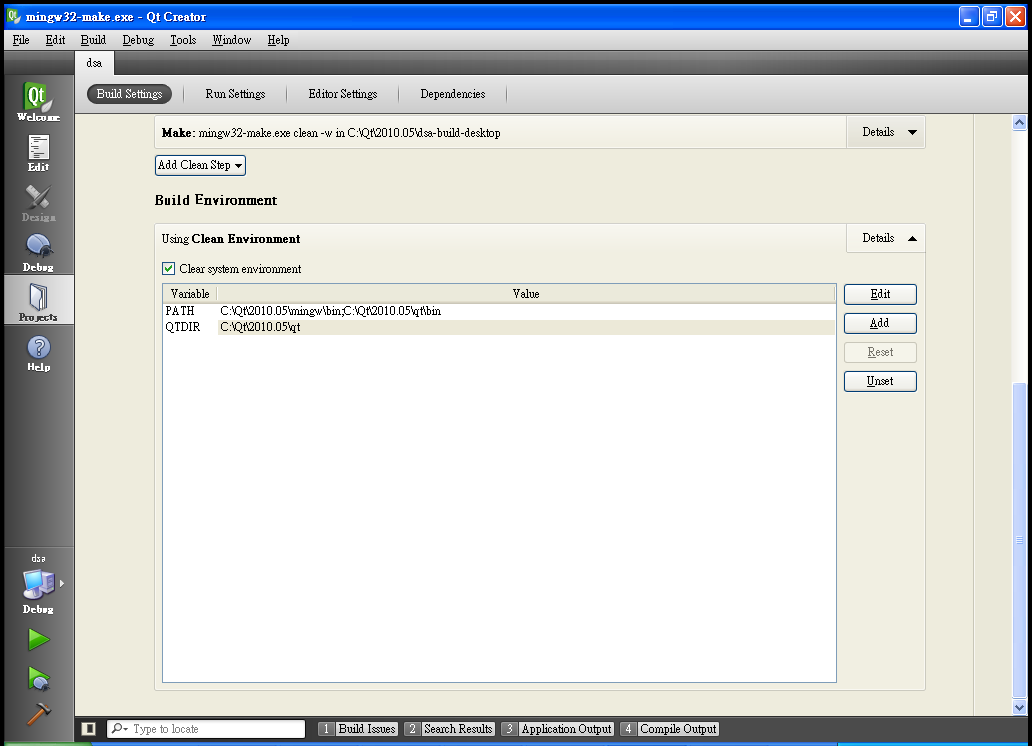This screenshot has height=746, width=1032.
Task: Open the File menu
Action: click(21, 40)
